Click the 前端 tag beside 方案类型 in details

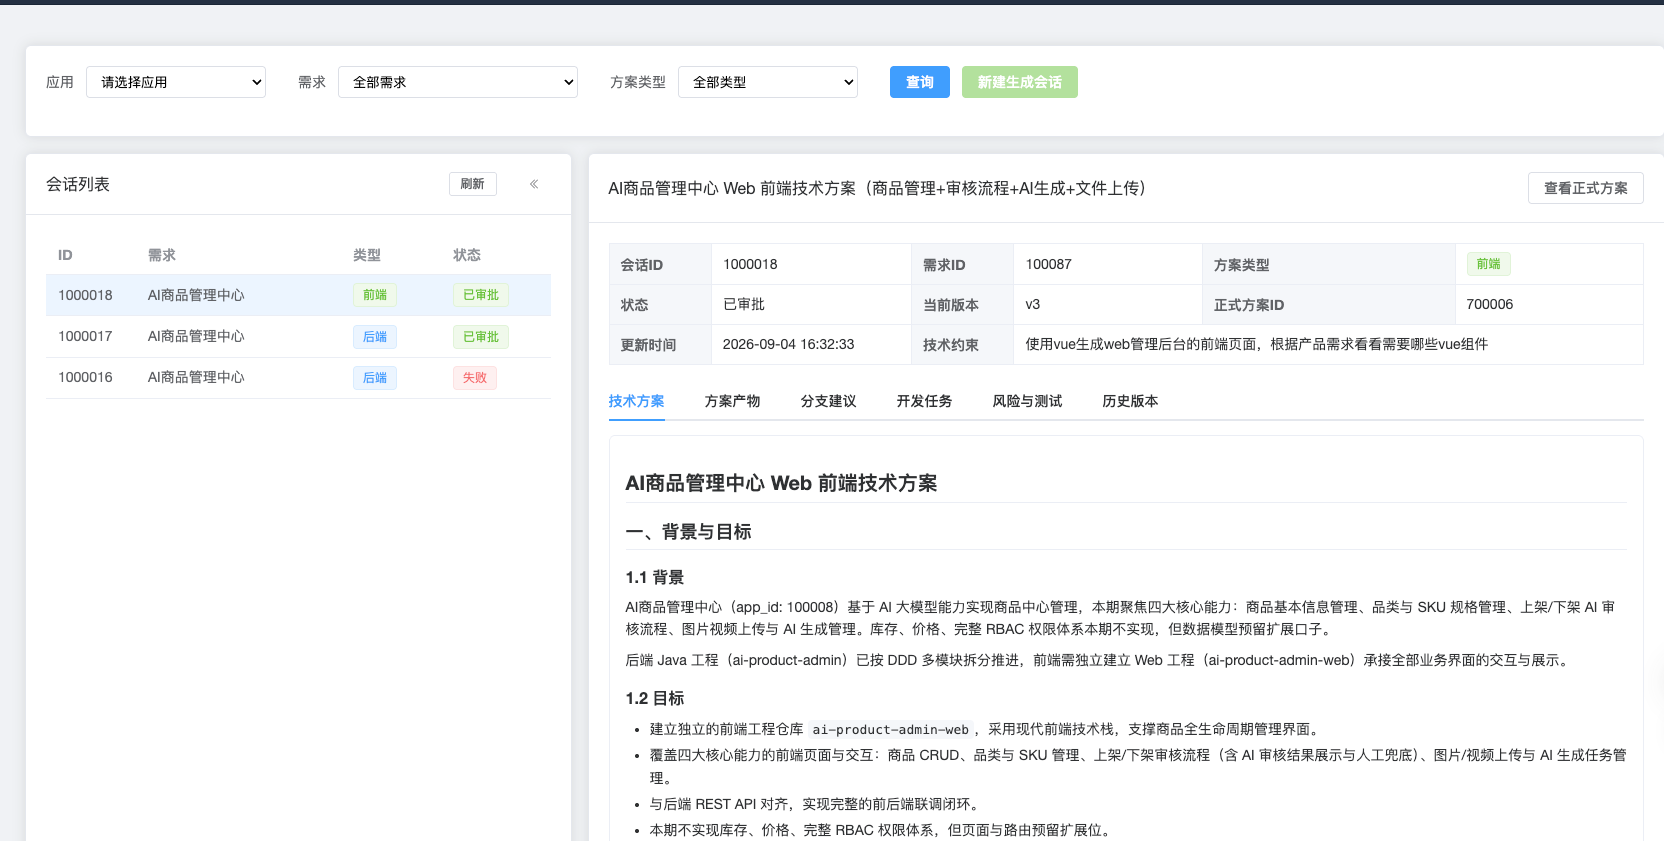coord(1489,264)
